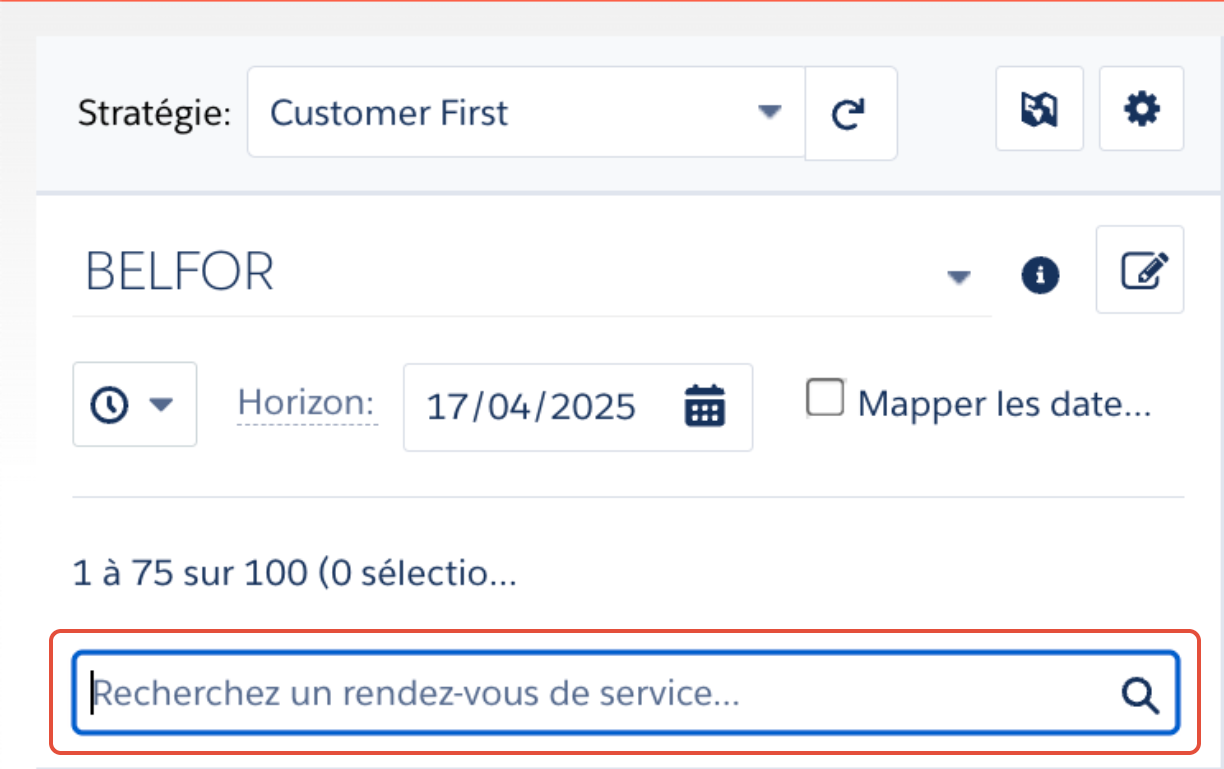Click the refresh arrow next to the Stratégie field

(850, 113)
